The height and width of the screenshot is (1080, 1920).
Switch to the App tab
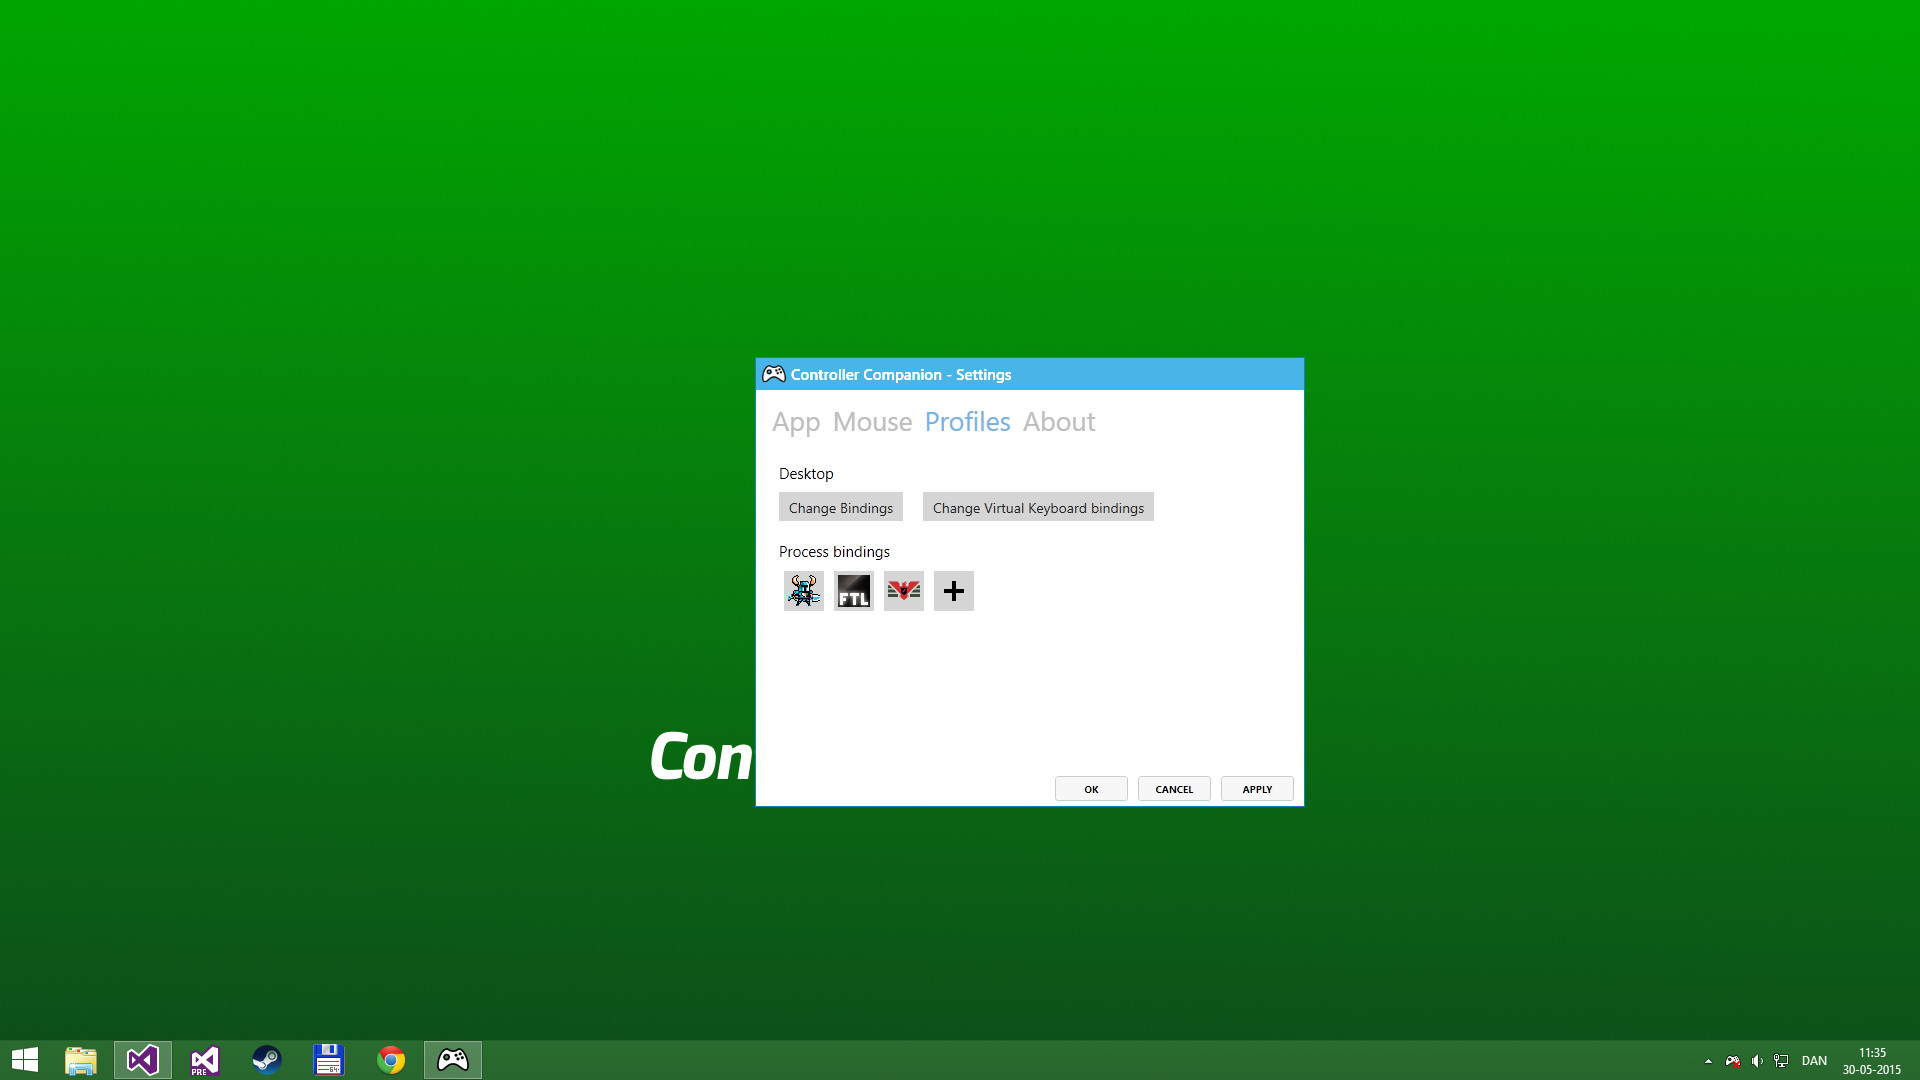coord(795,422)
